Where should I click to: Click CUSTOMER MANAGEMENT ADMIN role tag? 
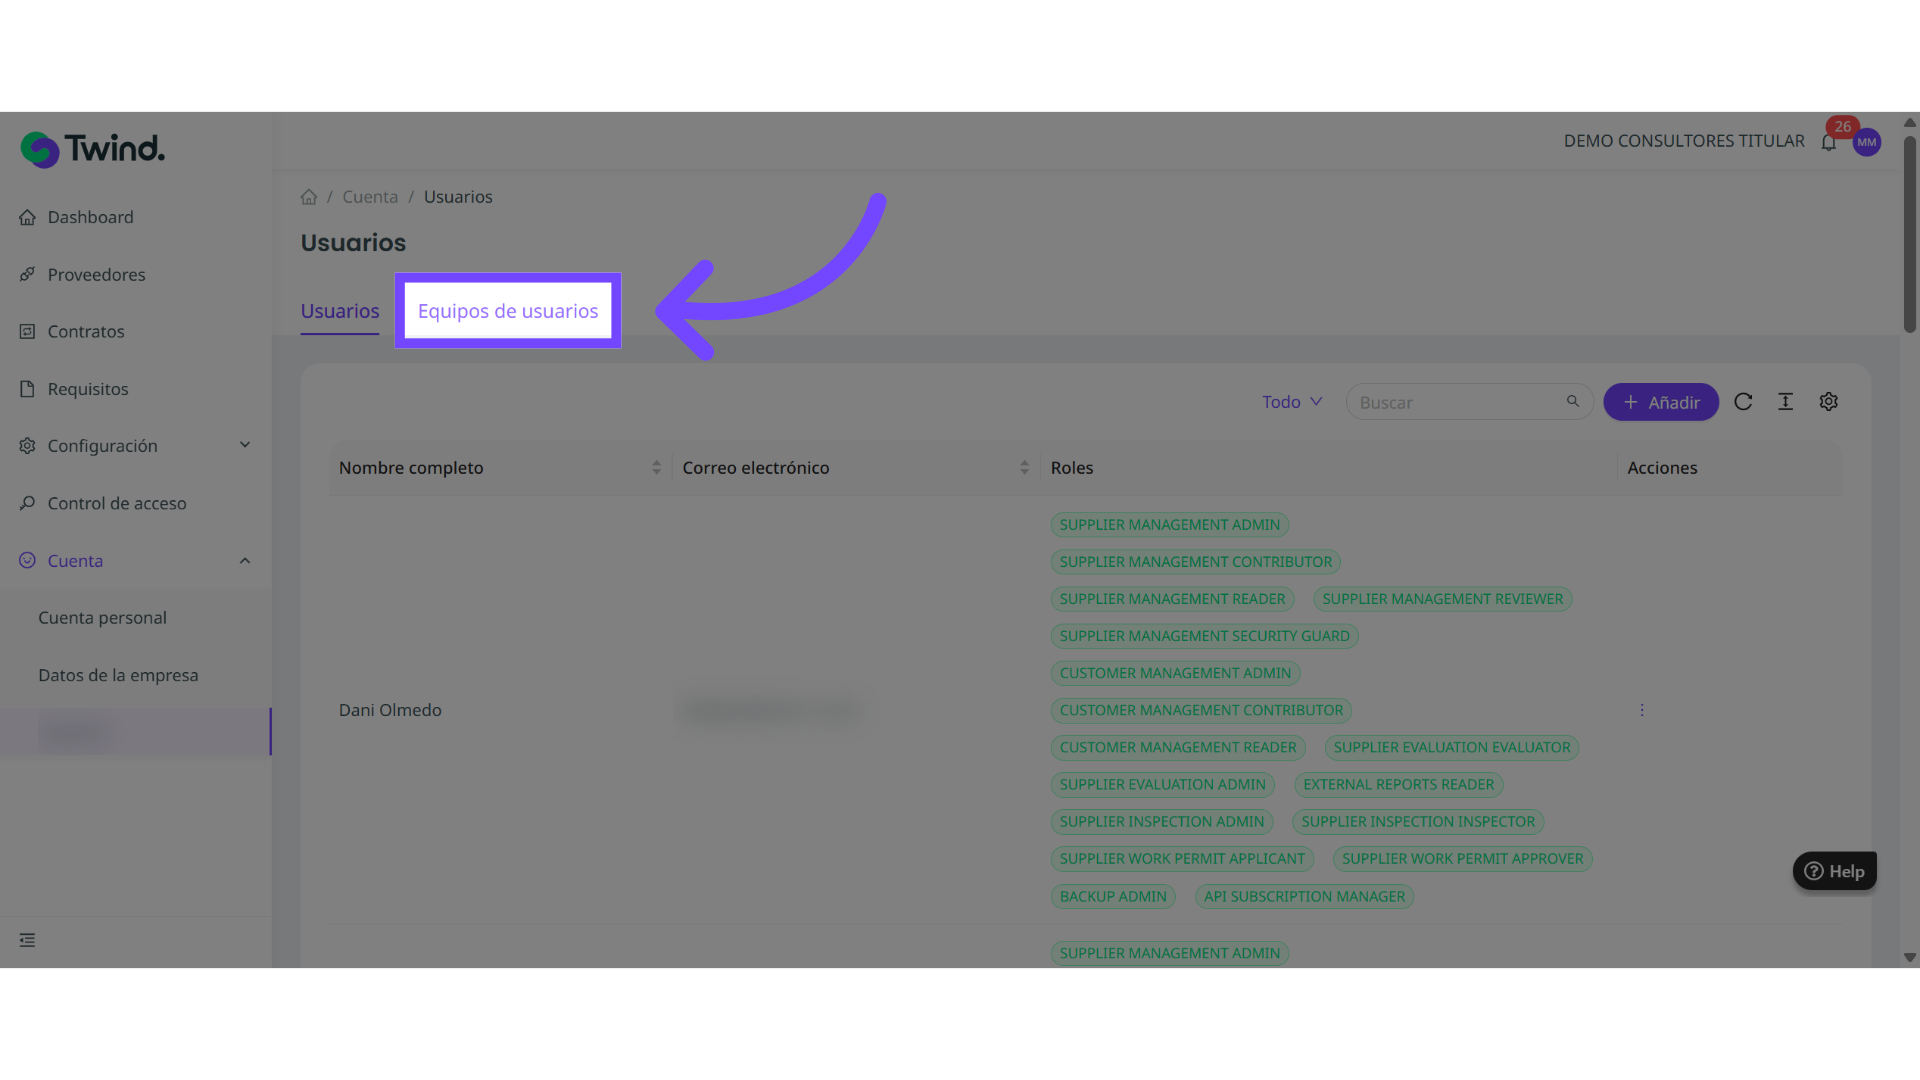pos(1175,673)
